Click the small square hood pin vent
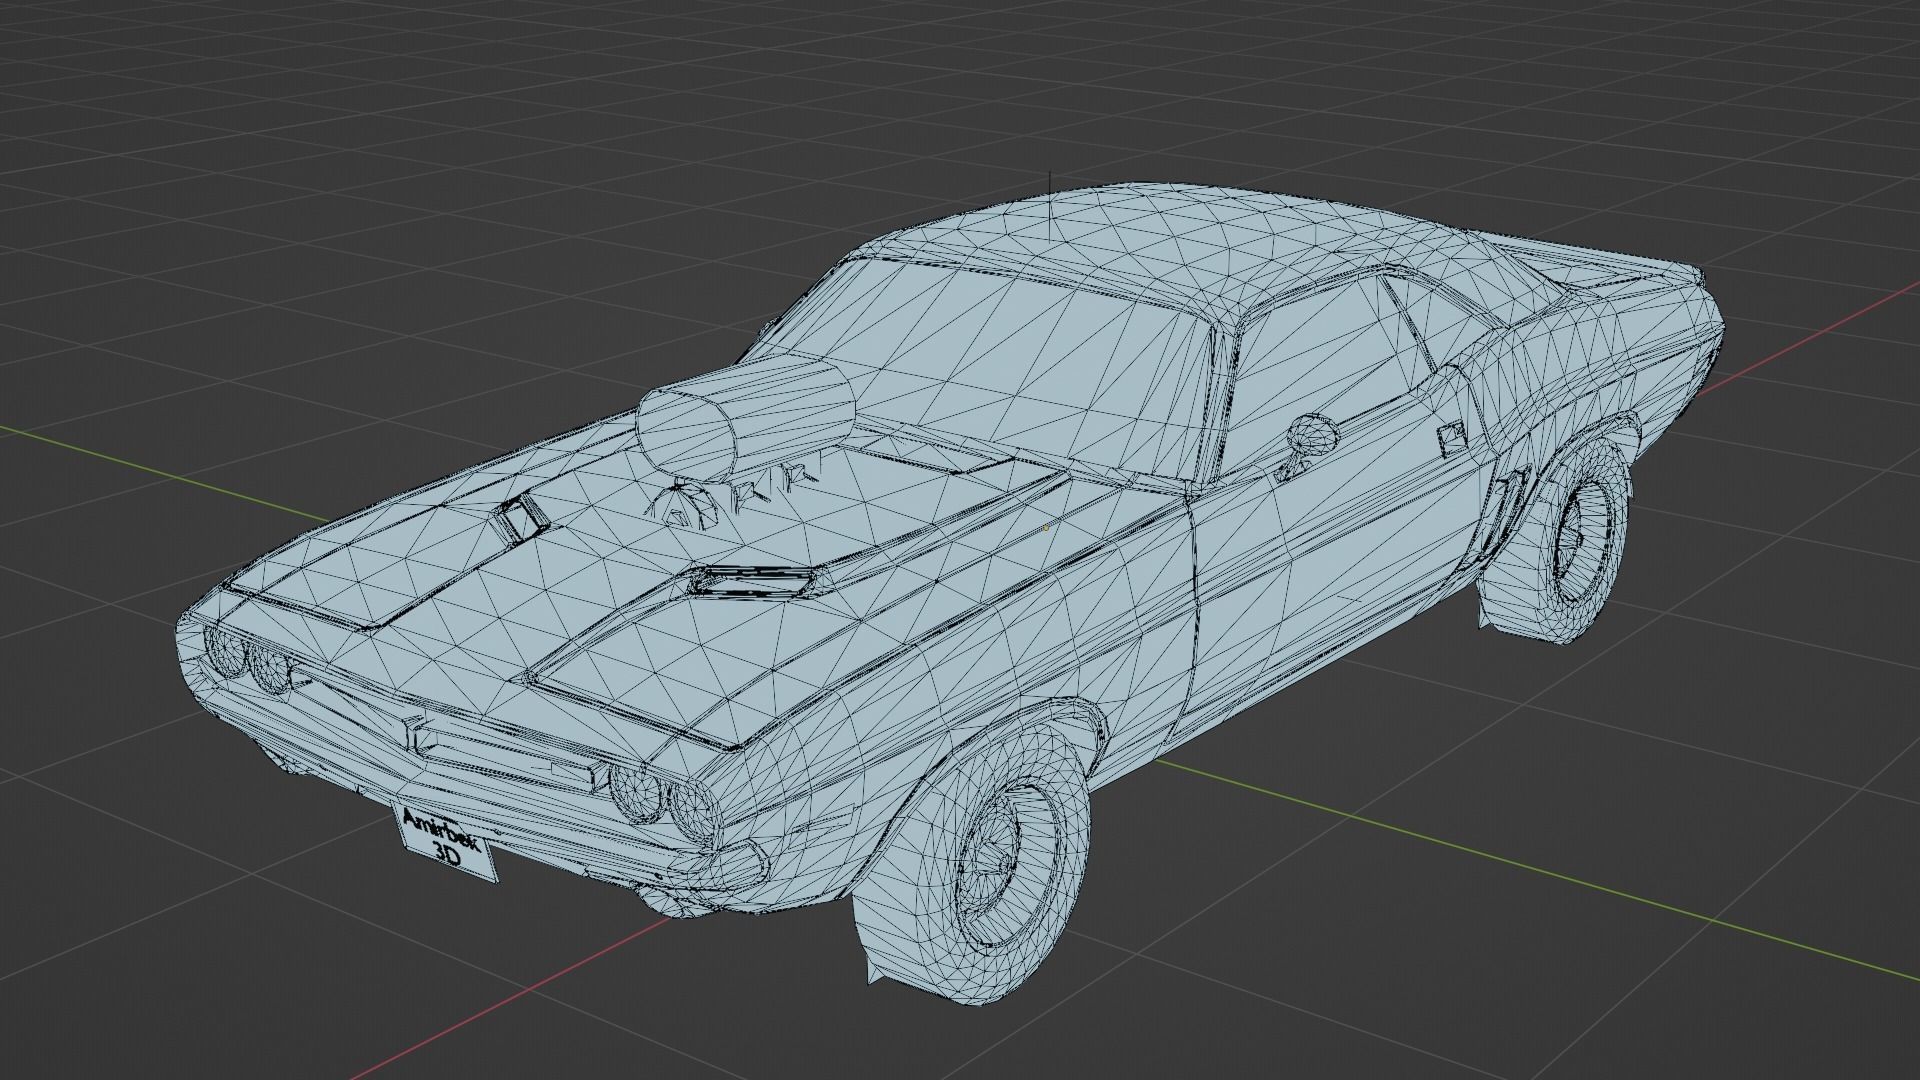 (520, 518)
